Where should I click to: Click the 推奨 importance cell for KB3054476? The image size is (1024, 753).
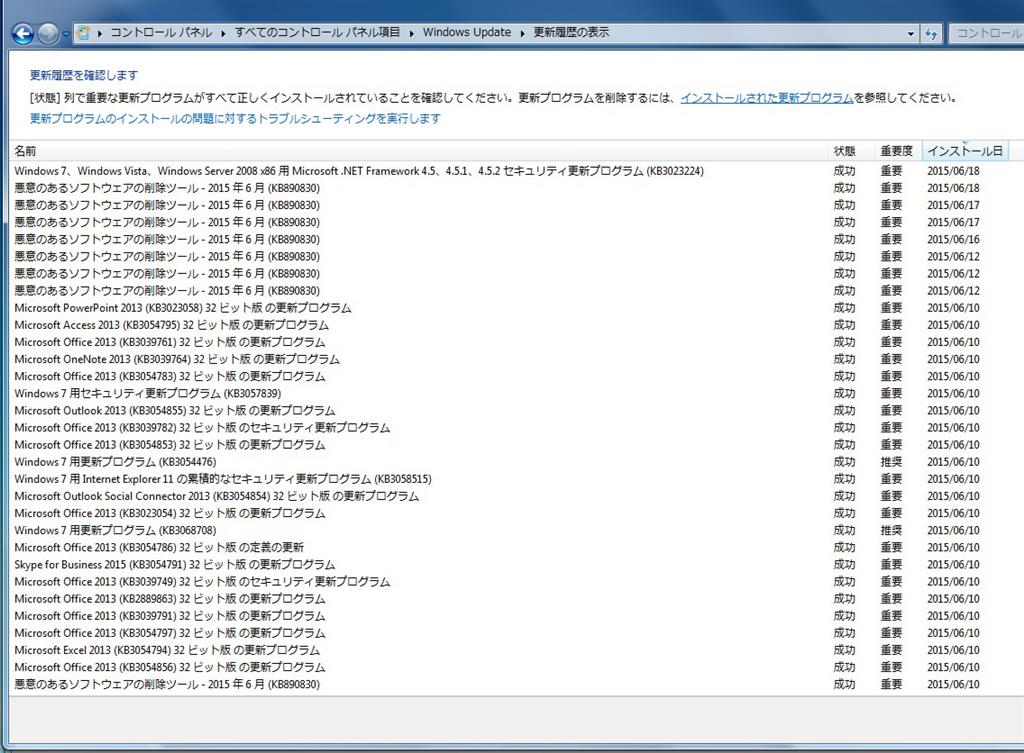click(891, 462)
